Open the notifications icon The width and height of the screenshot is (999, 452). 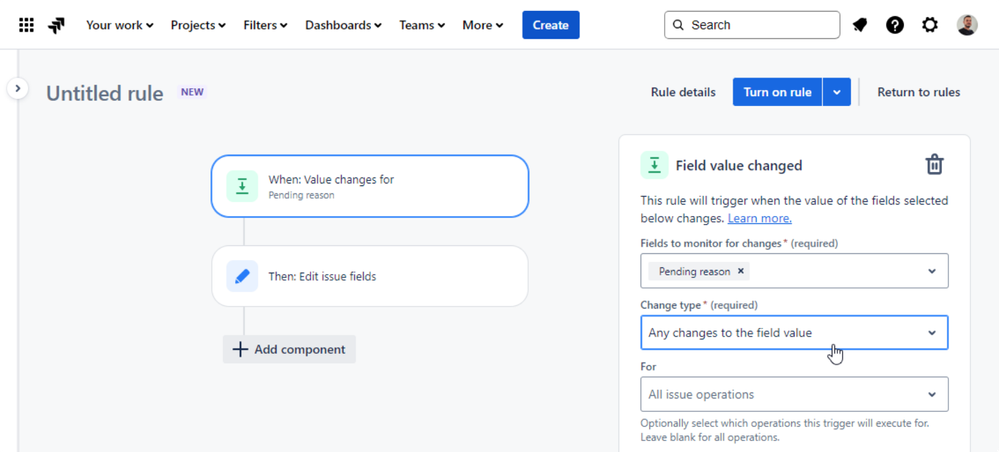coord(860,25)
